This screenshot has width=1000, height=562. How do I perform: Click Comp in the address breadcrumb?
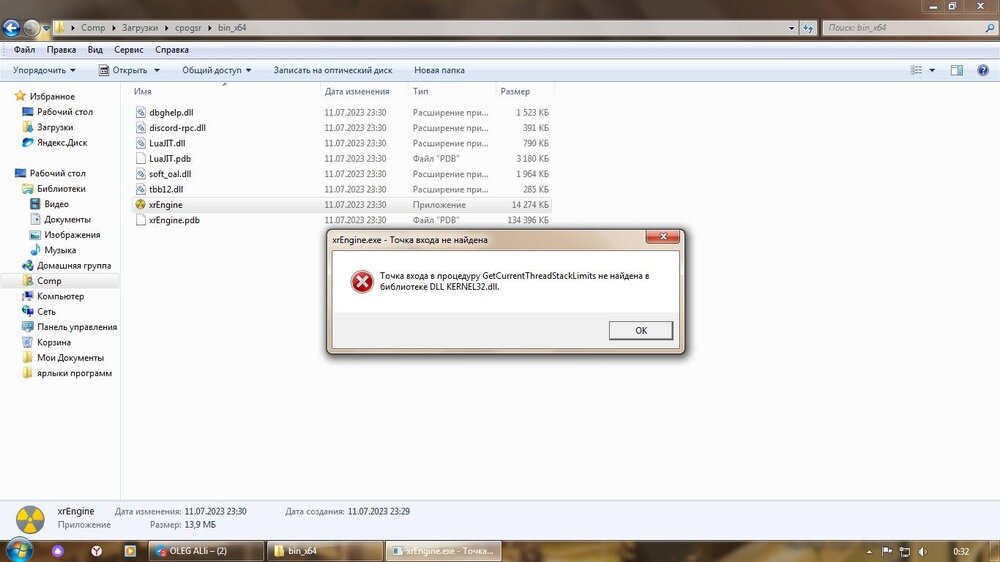point(93,28)
